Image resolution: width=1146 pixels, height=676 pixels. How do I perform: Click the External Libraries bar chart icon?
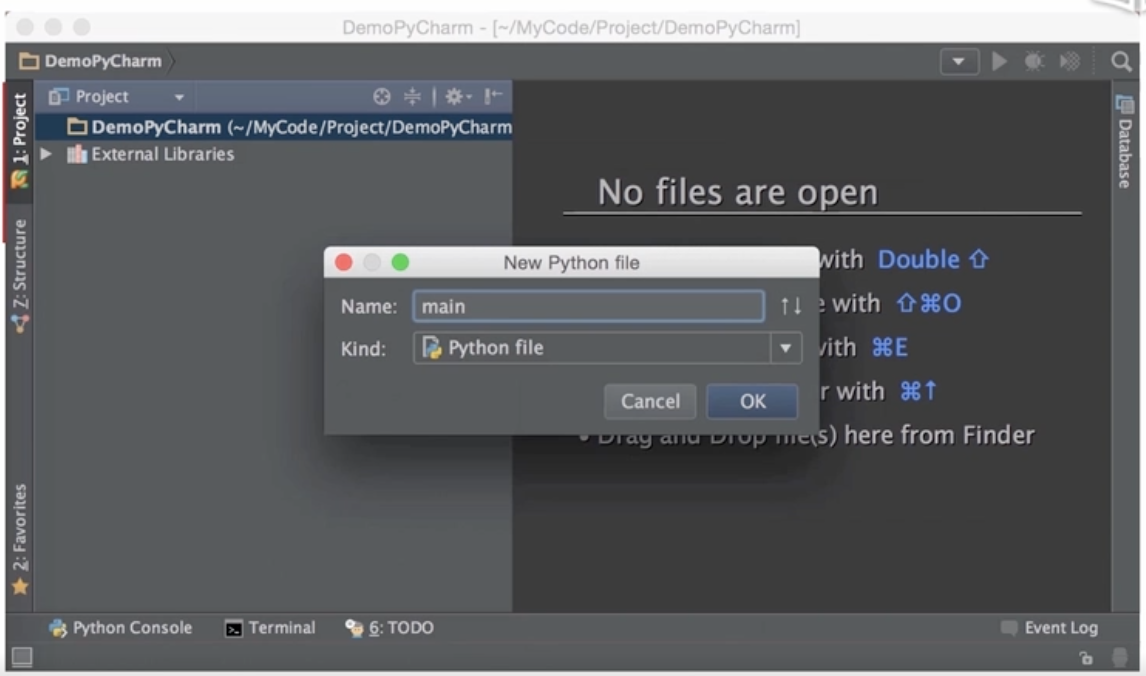77,154
